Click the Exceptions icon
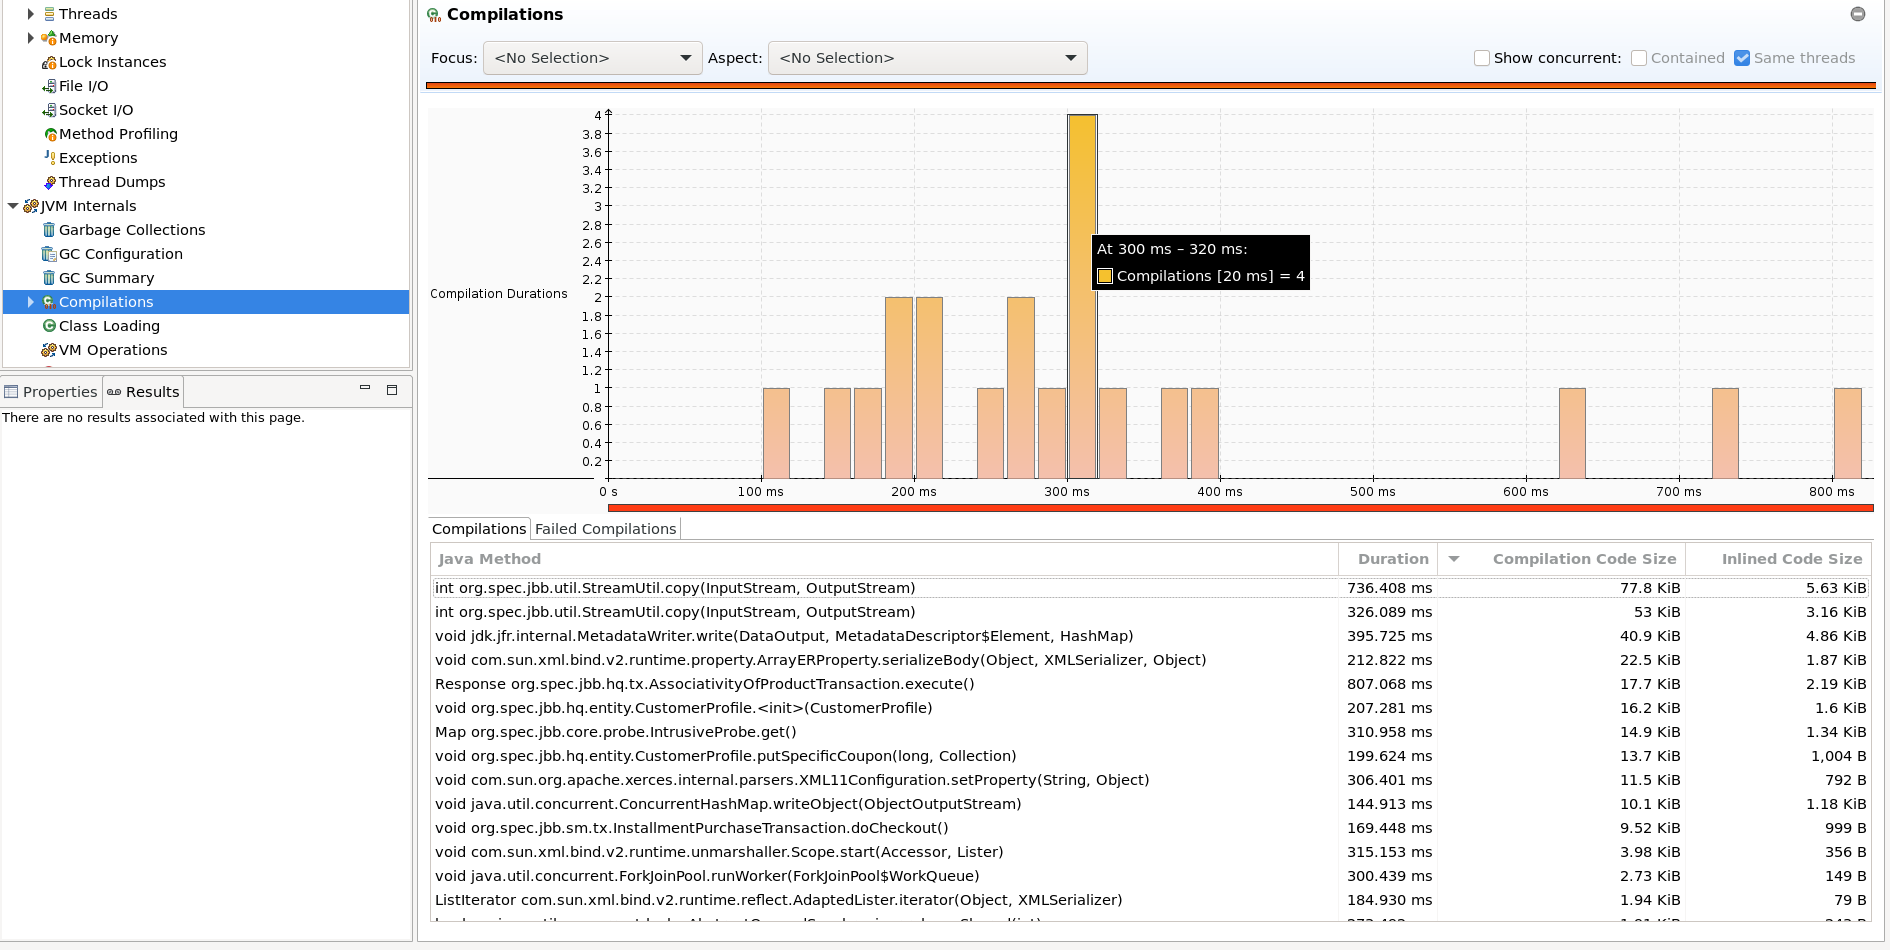This screenshot has height=950, width=1890. [49, 158]
